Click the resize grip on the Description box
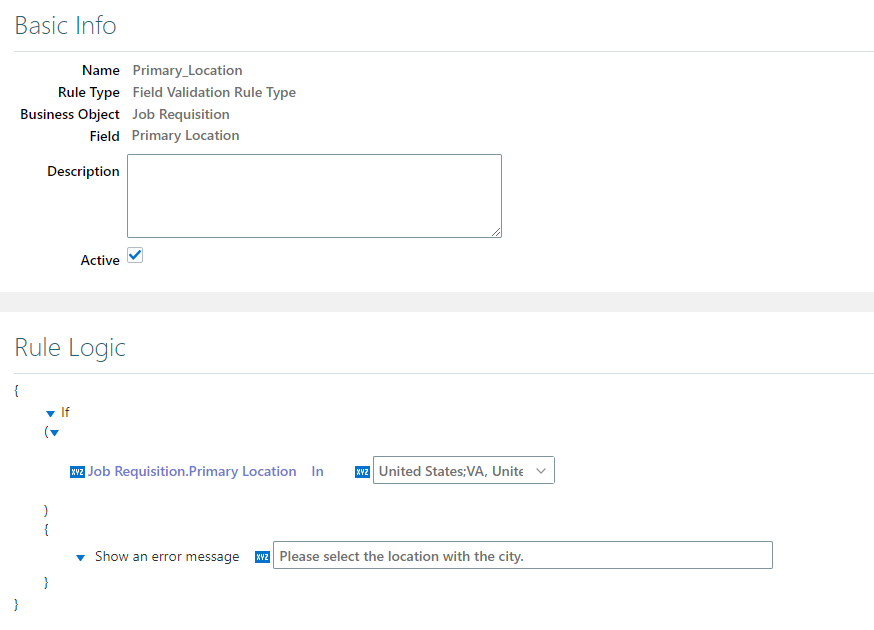Viewport: 874px width, 630px height. pyautogui.click(x=497, y=232)
